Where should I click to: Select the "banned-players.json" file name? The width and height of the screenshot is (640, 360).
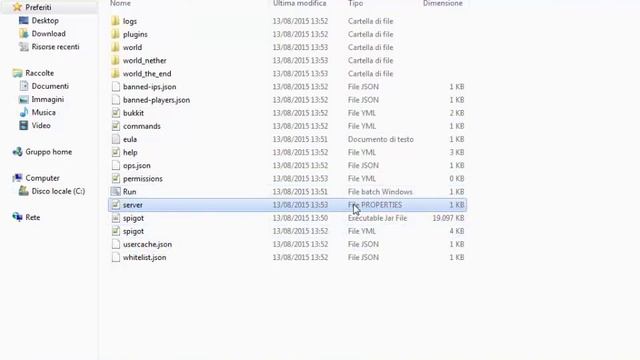tap(156, 100)
